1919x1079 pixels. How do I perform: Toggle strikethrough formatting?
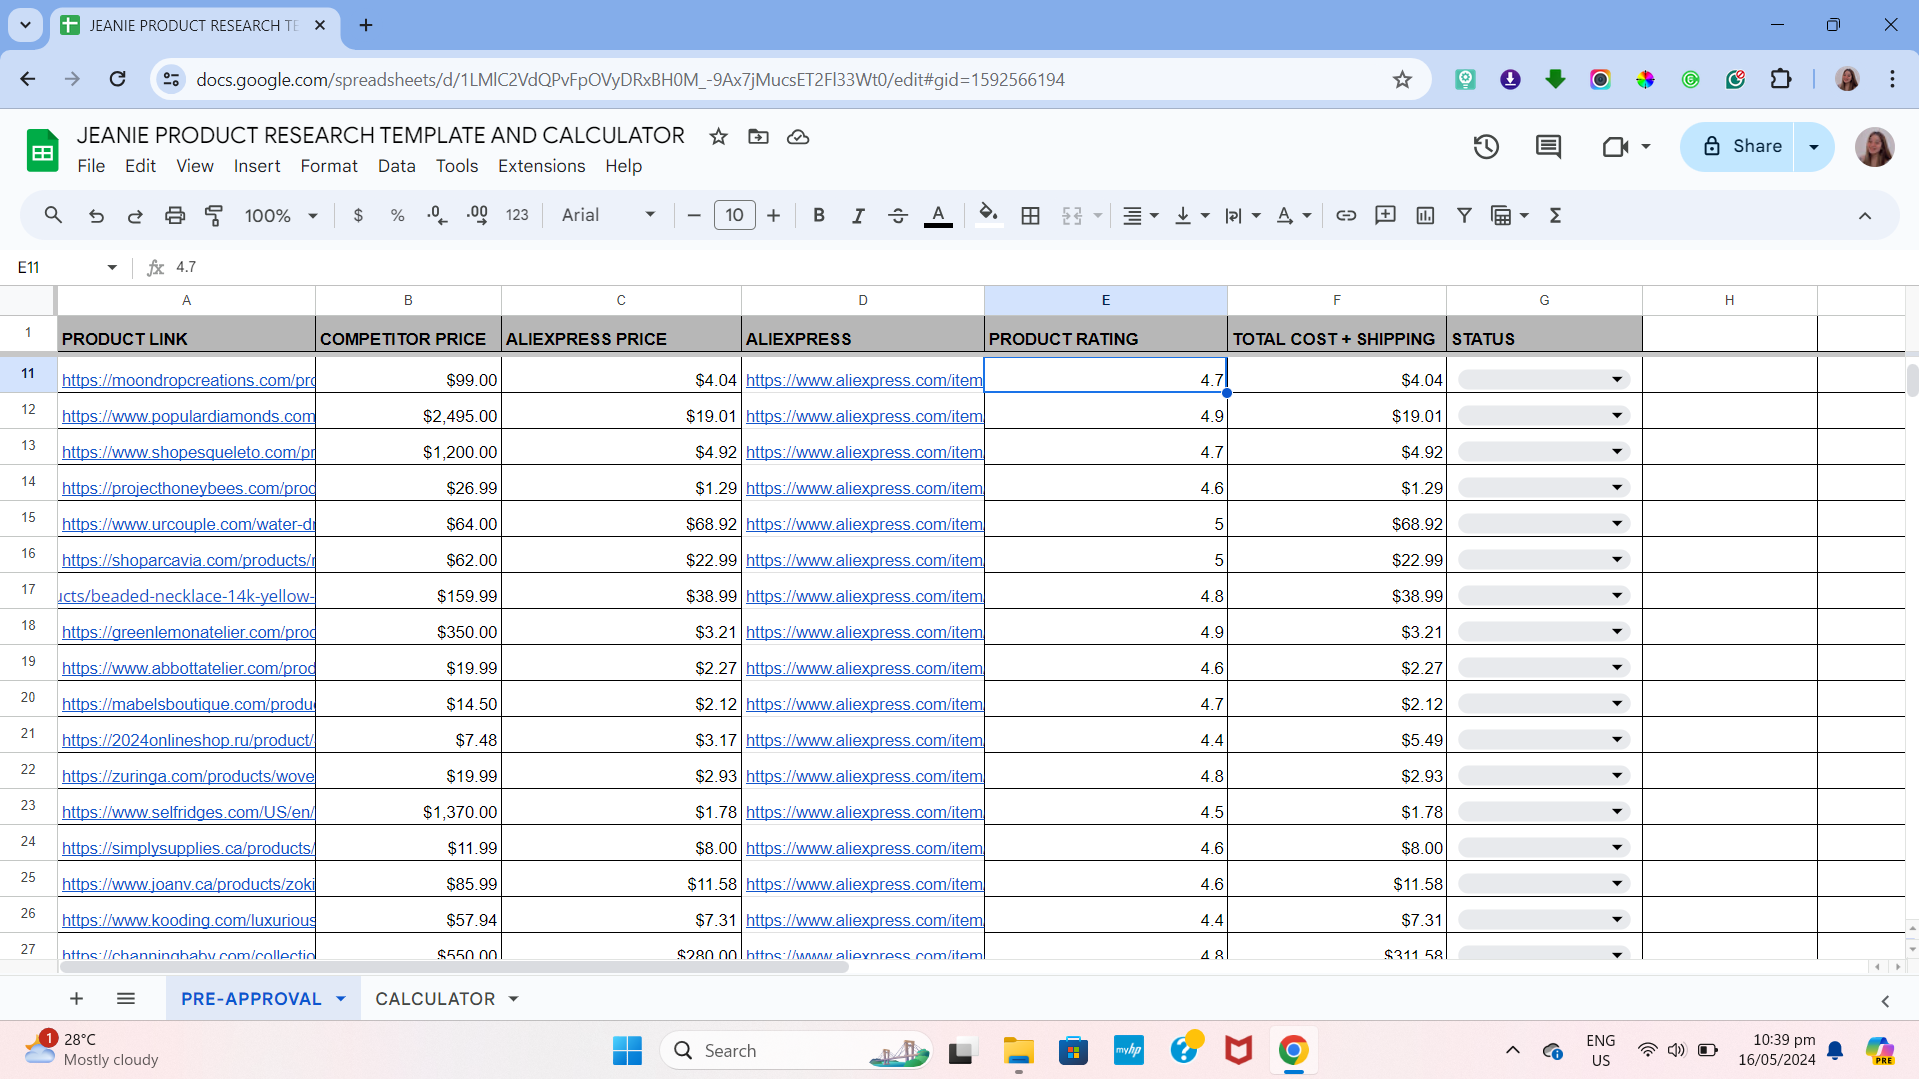tap(897, 215)
